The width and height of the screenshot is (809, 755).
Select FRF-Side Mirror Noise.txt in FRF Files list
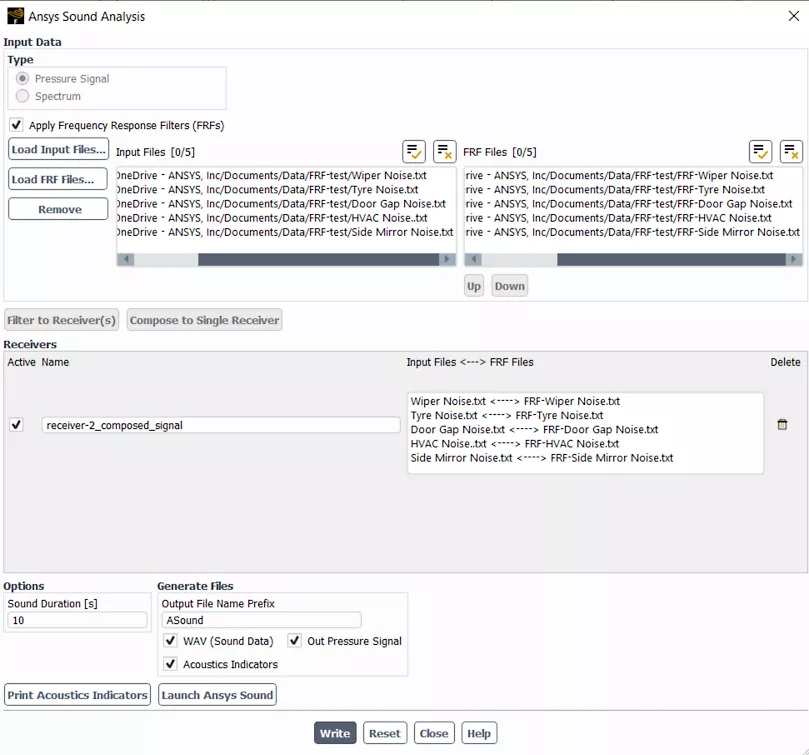(x=633, y=232)
